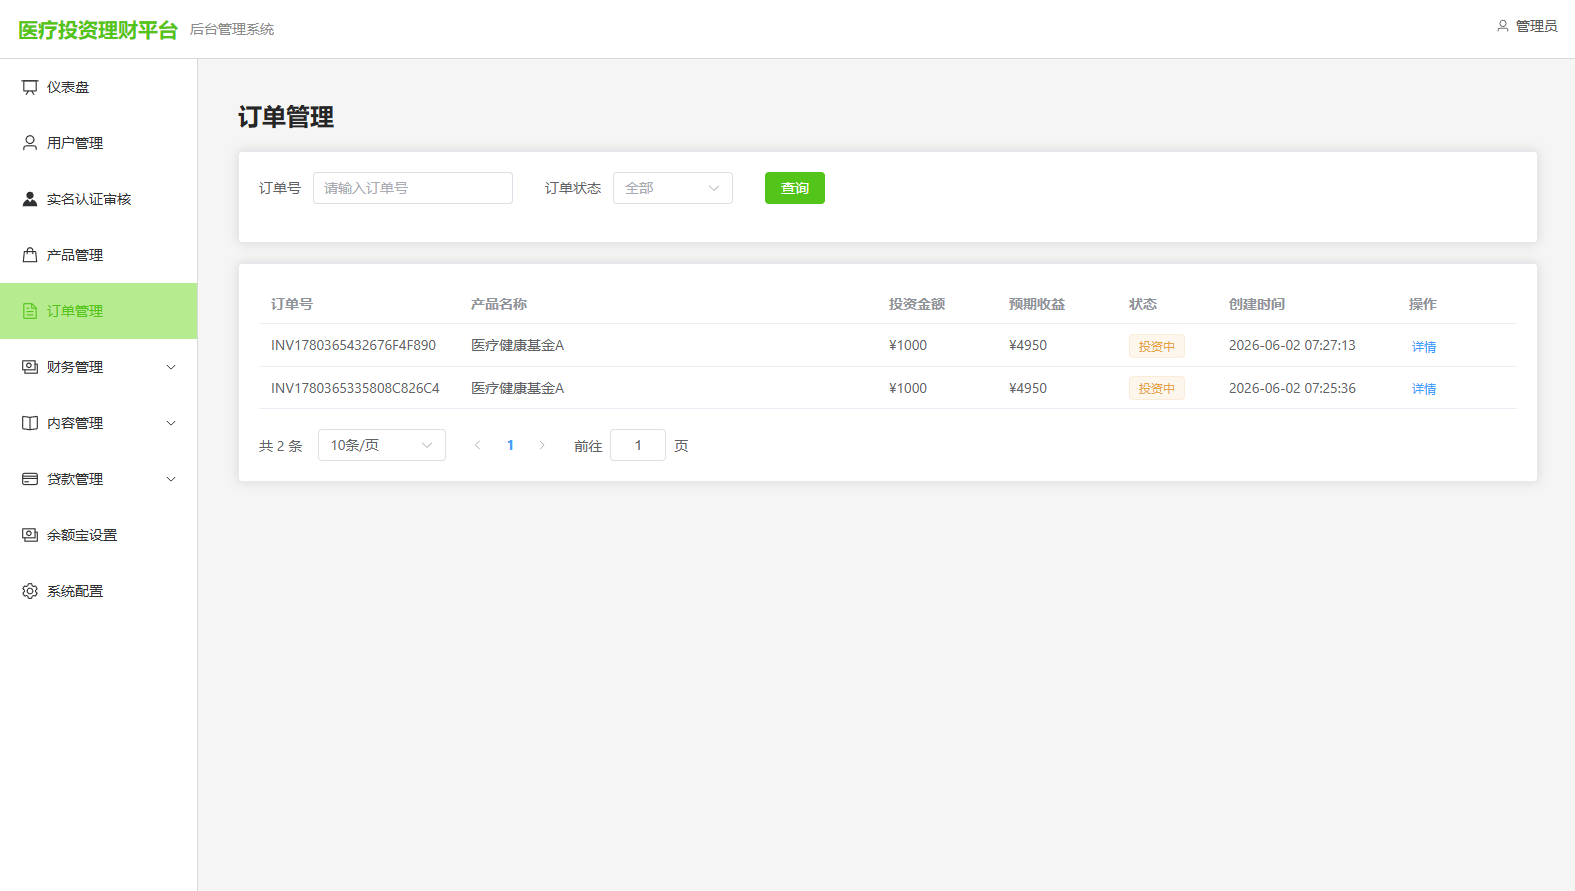
Task: Open the 仪表盘 dashboard icon
Action: tap(30, 87)
